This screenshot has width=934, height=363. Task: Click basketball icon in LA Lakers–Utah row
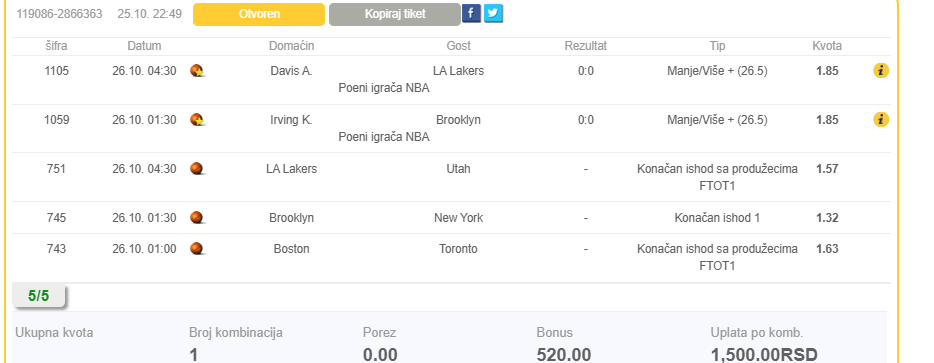[197, 169]
